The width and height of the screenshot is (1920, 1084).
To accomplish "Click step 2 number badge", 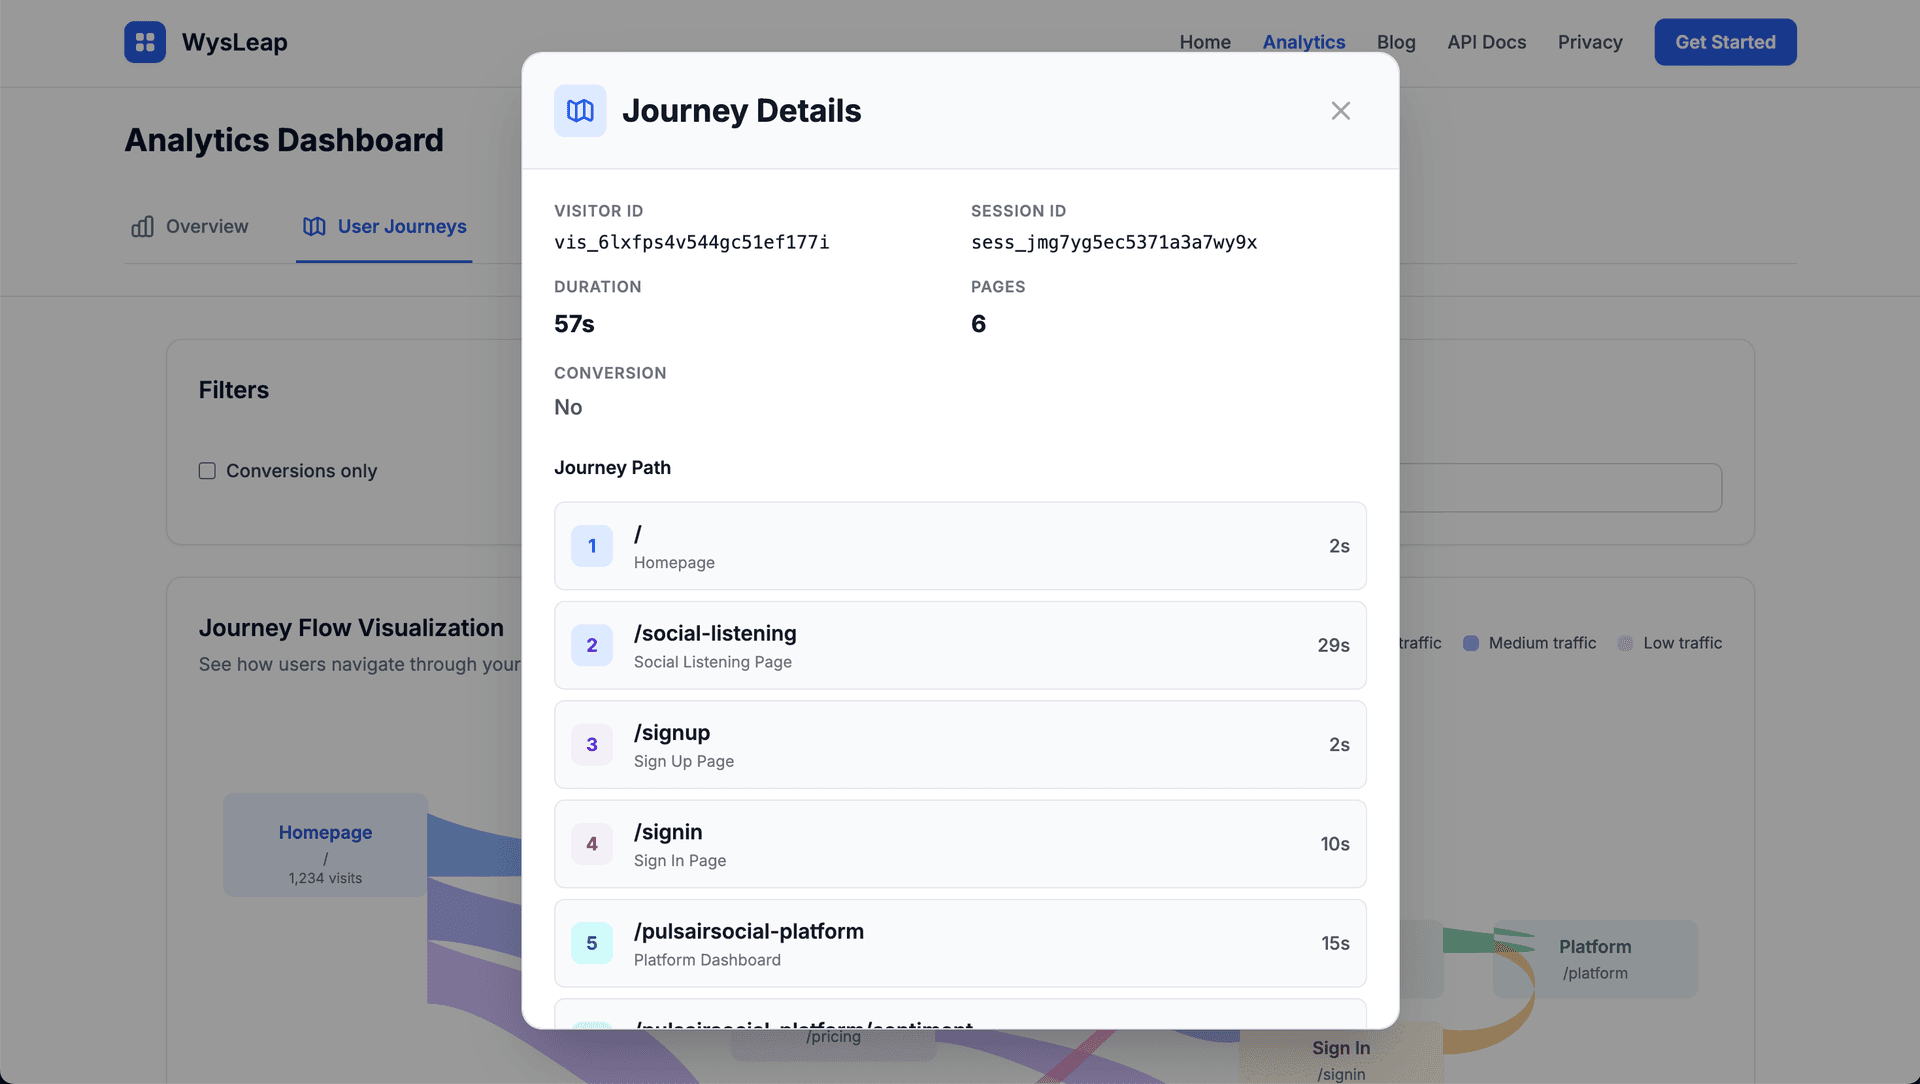I will 592,645.
